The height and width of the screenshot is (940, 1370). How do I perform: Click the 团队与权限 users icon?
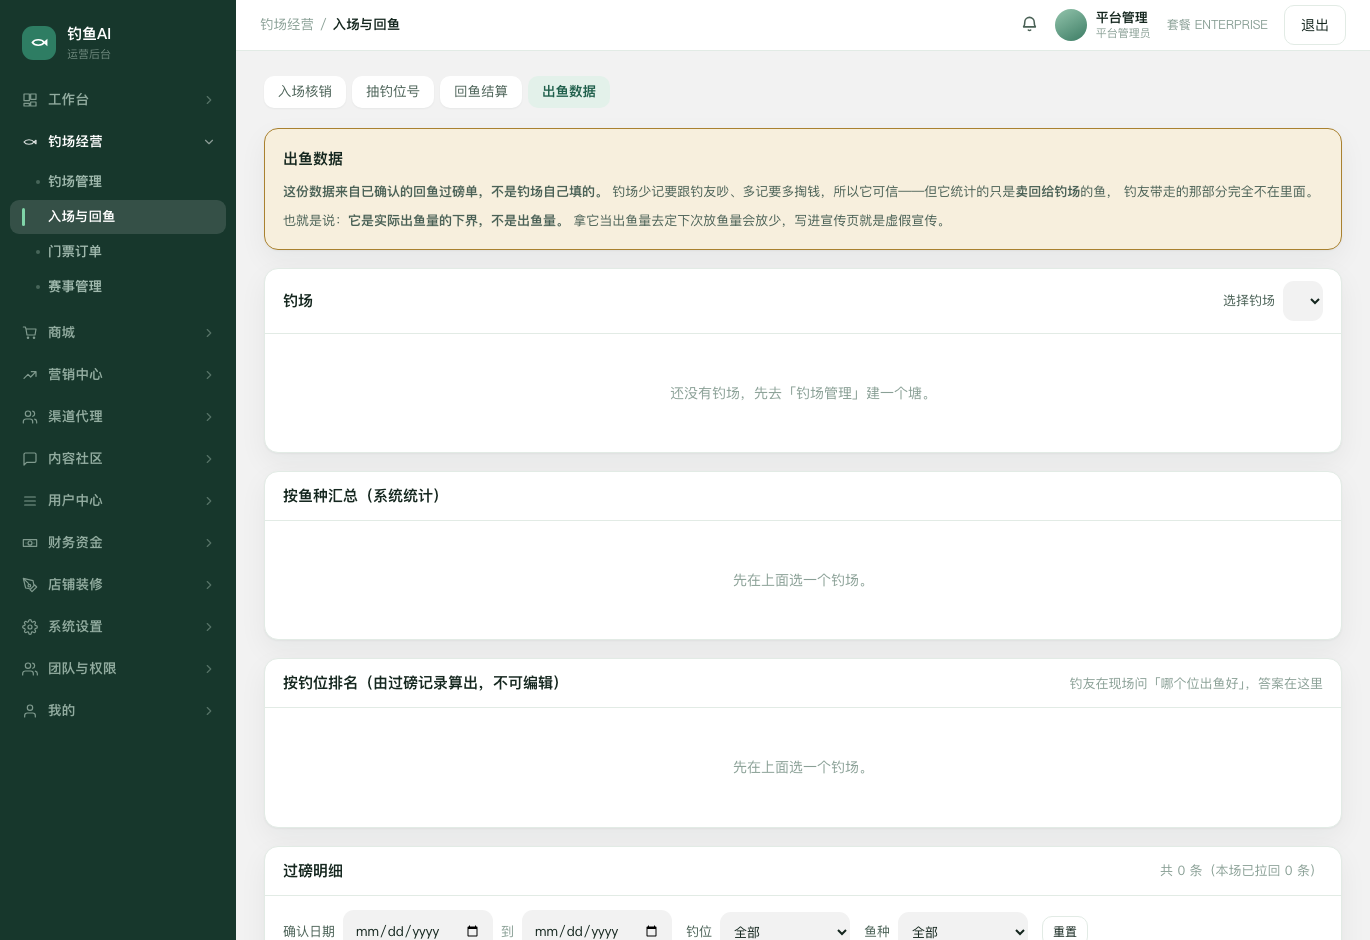point(30,669)
